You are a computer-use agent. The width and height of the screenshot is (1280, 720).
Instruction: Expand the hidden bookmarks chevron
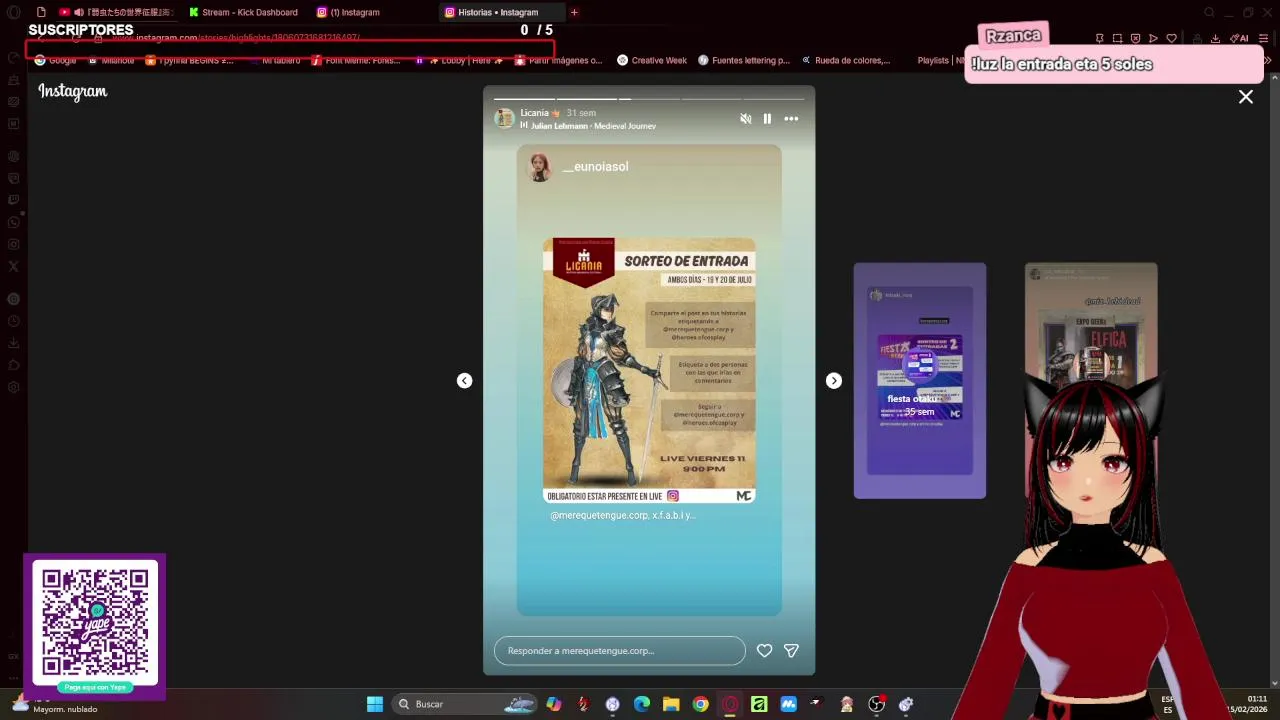1268,61
